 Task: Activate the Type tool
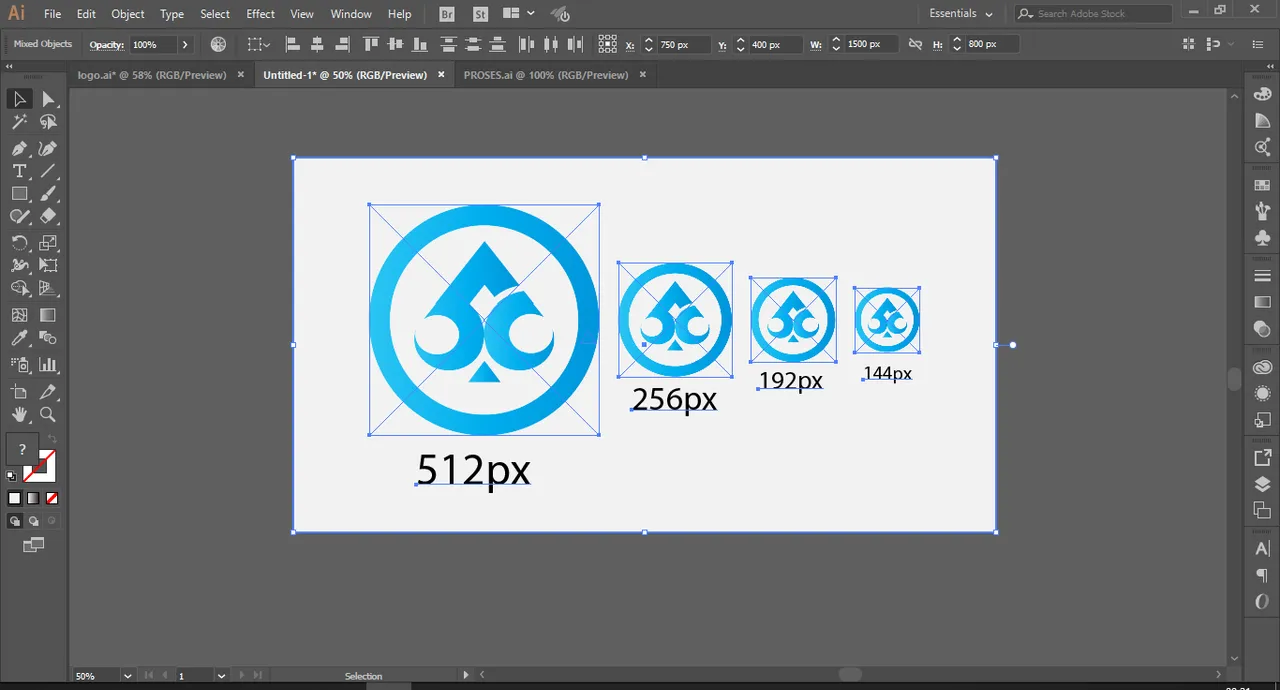[19, 171]
